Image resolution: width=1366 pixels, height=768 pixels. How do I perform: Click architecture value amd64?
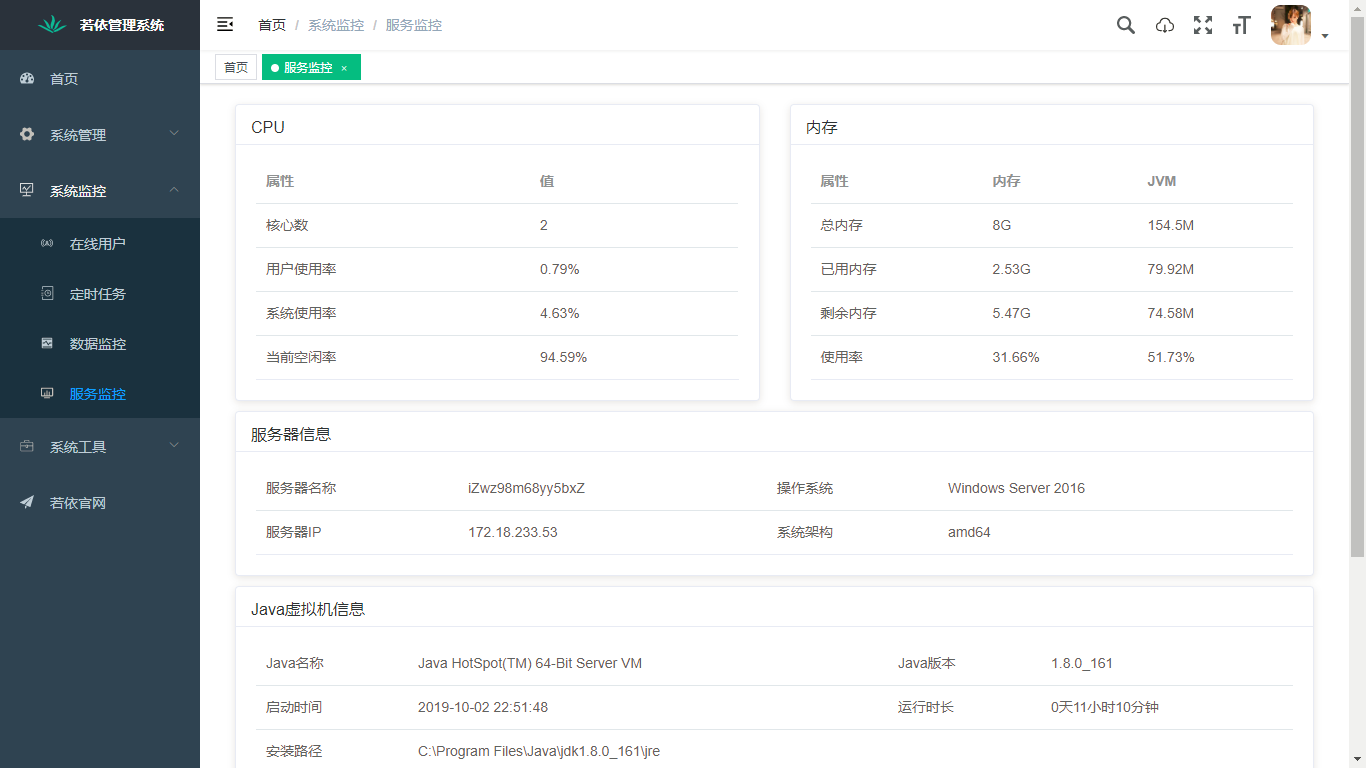969,532
